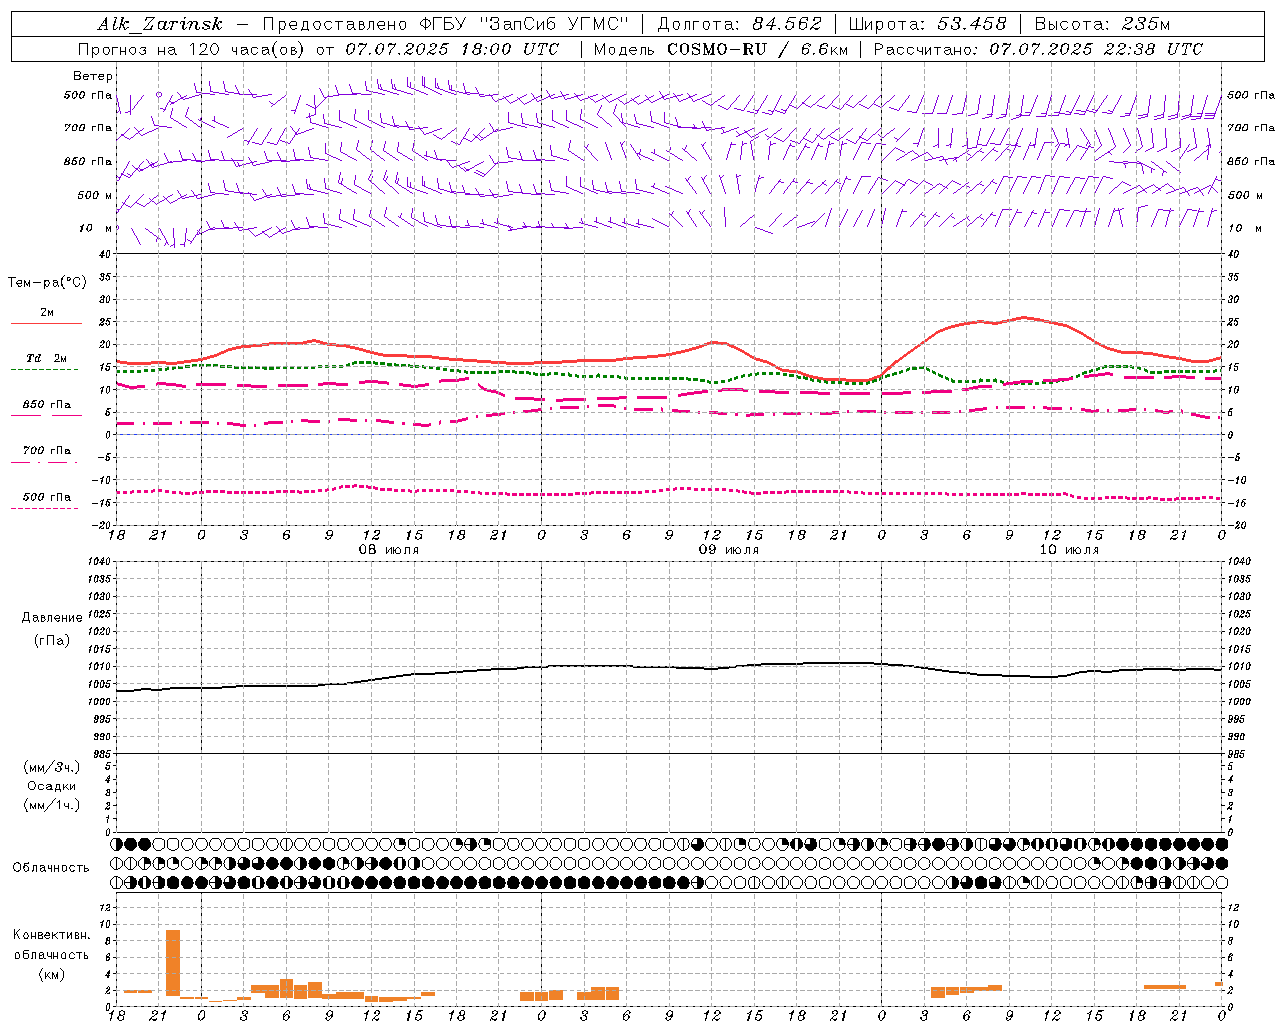
Task: Click forecast start time 07.07.2025 18:00 UTC
Action: tap(452, 49)
